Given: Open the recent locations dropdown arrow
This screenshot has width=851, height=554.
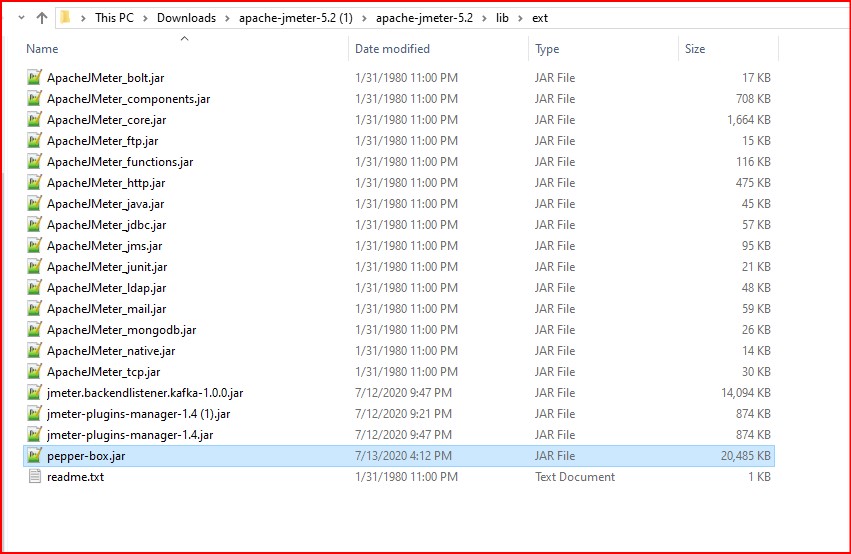Looking at the screenshot, I should (21, 17).
